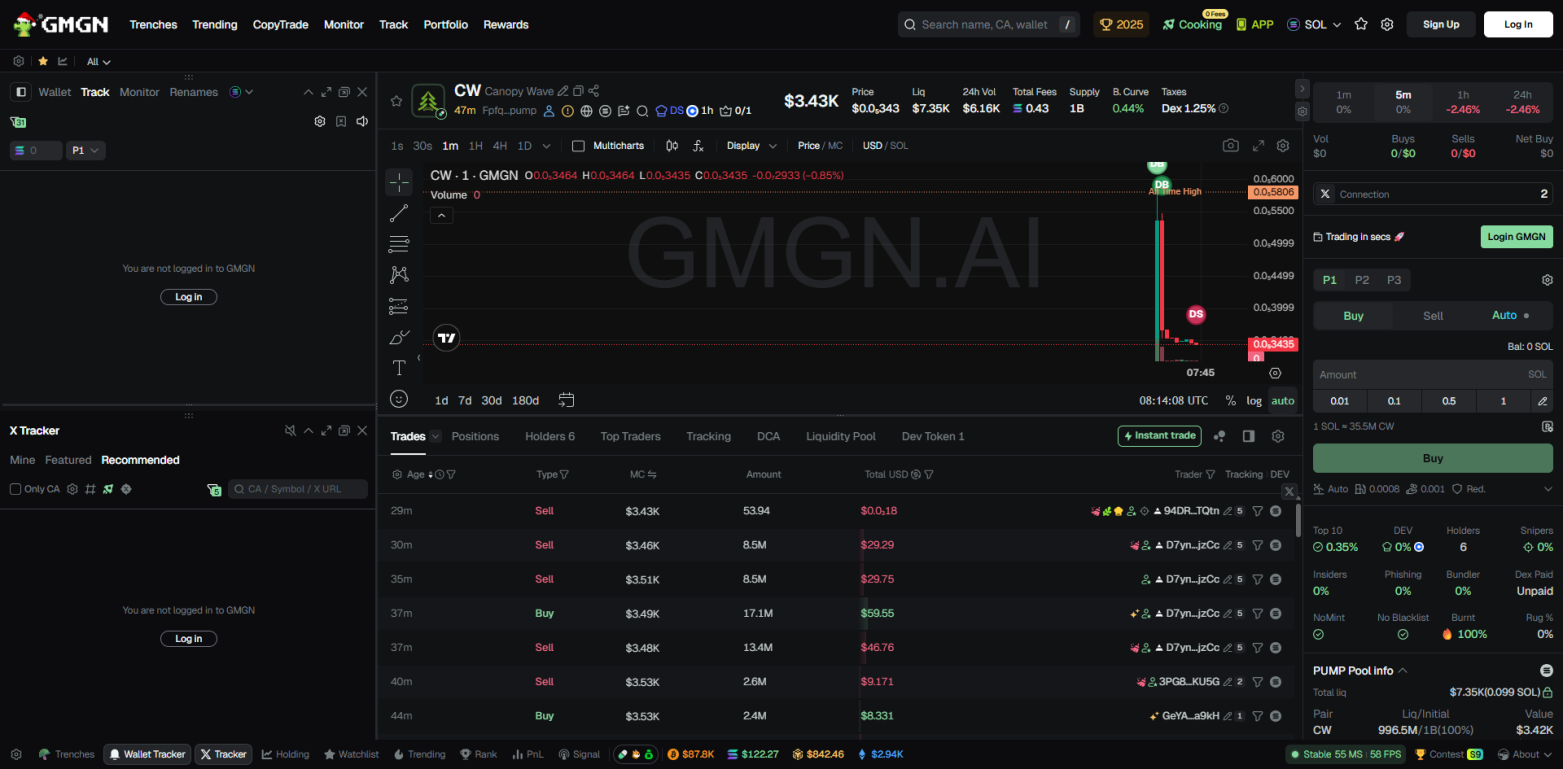This screenshot has width=1563, height=769.
Task: Switch to the Holders 6 tab
Action: [549, 436]
